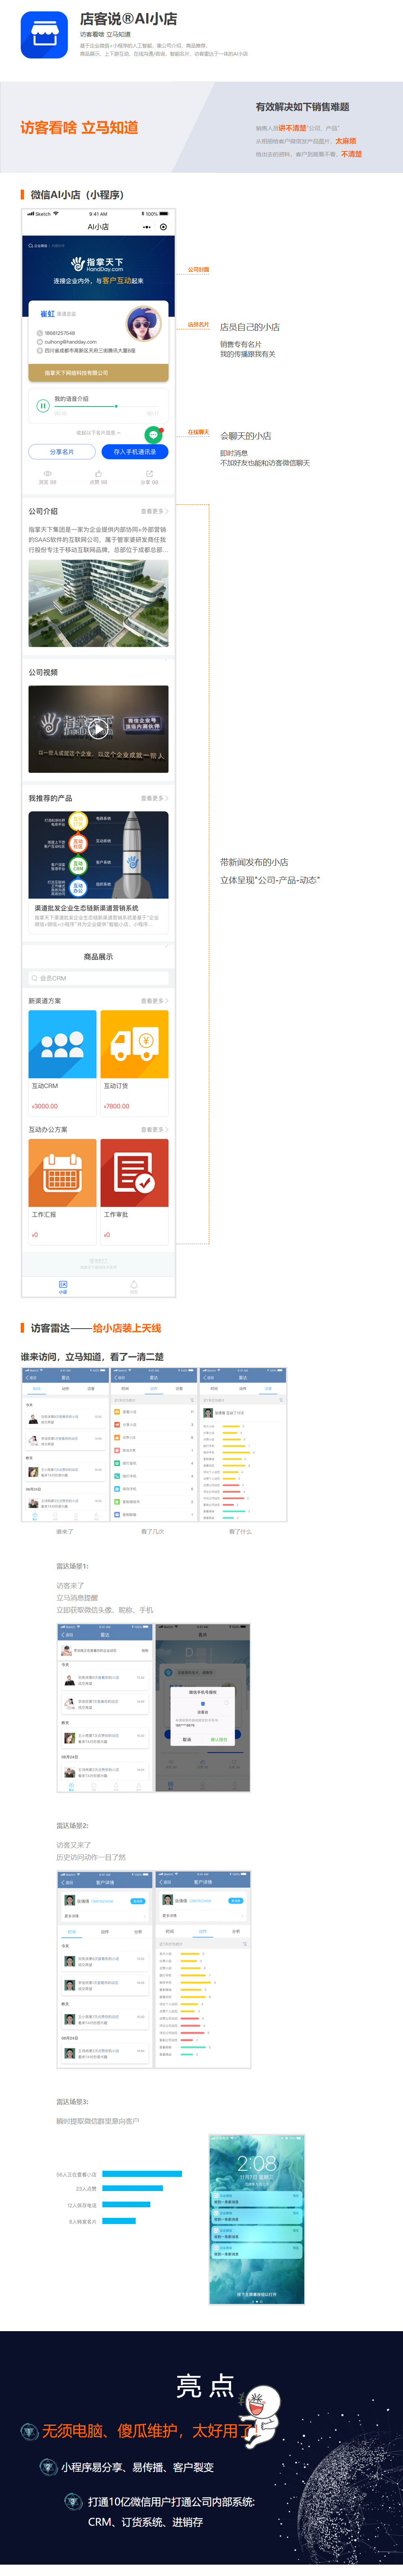This screenshot has height=2576, width=403.
Task: Click the 亮点 heading
Action: point(205,2386)
